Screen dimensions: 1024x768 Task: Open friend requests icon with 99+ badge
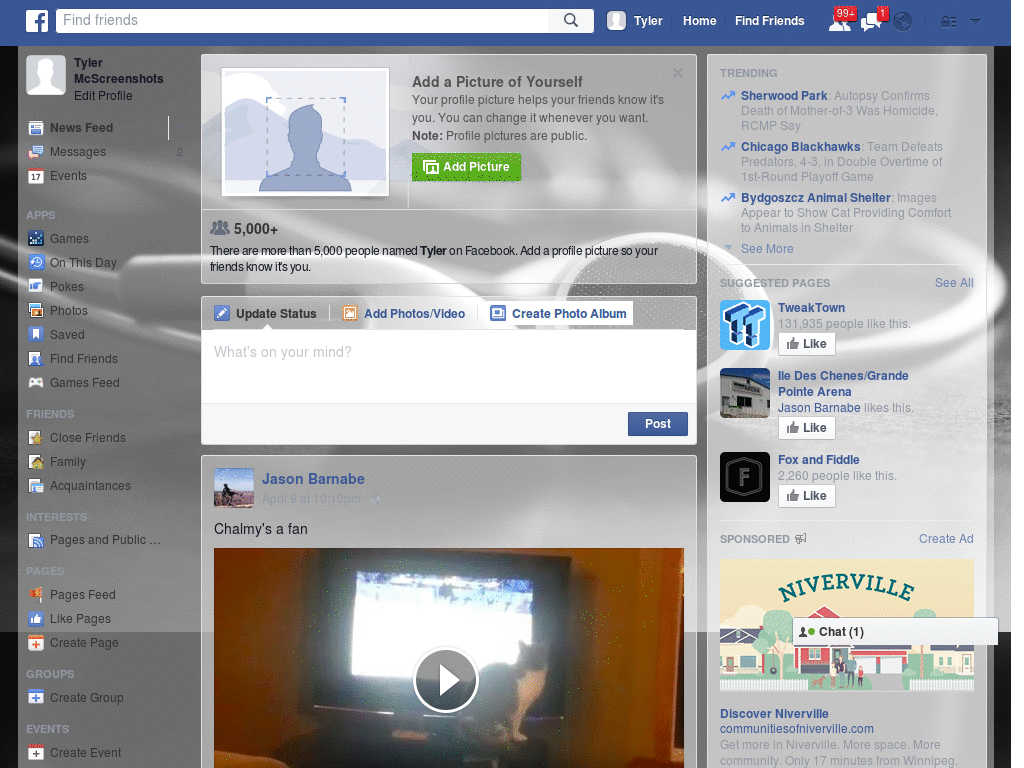tap(840, 21)
